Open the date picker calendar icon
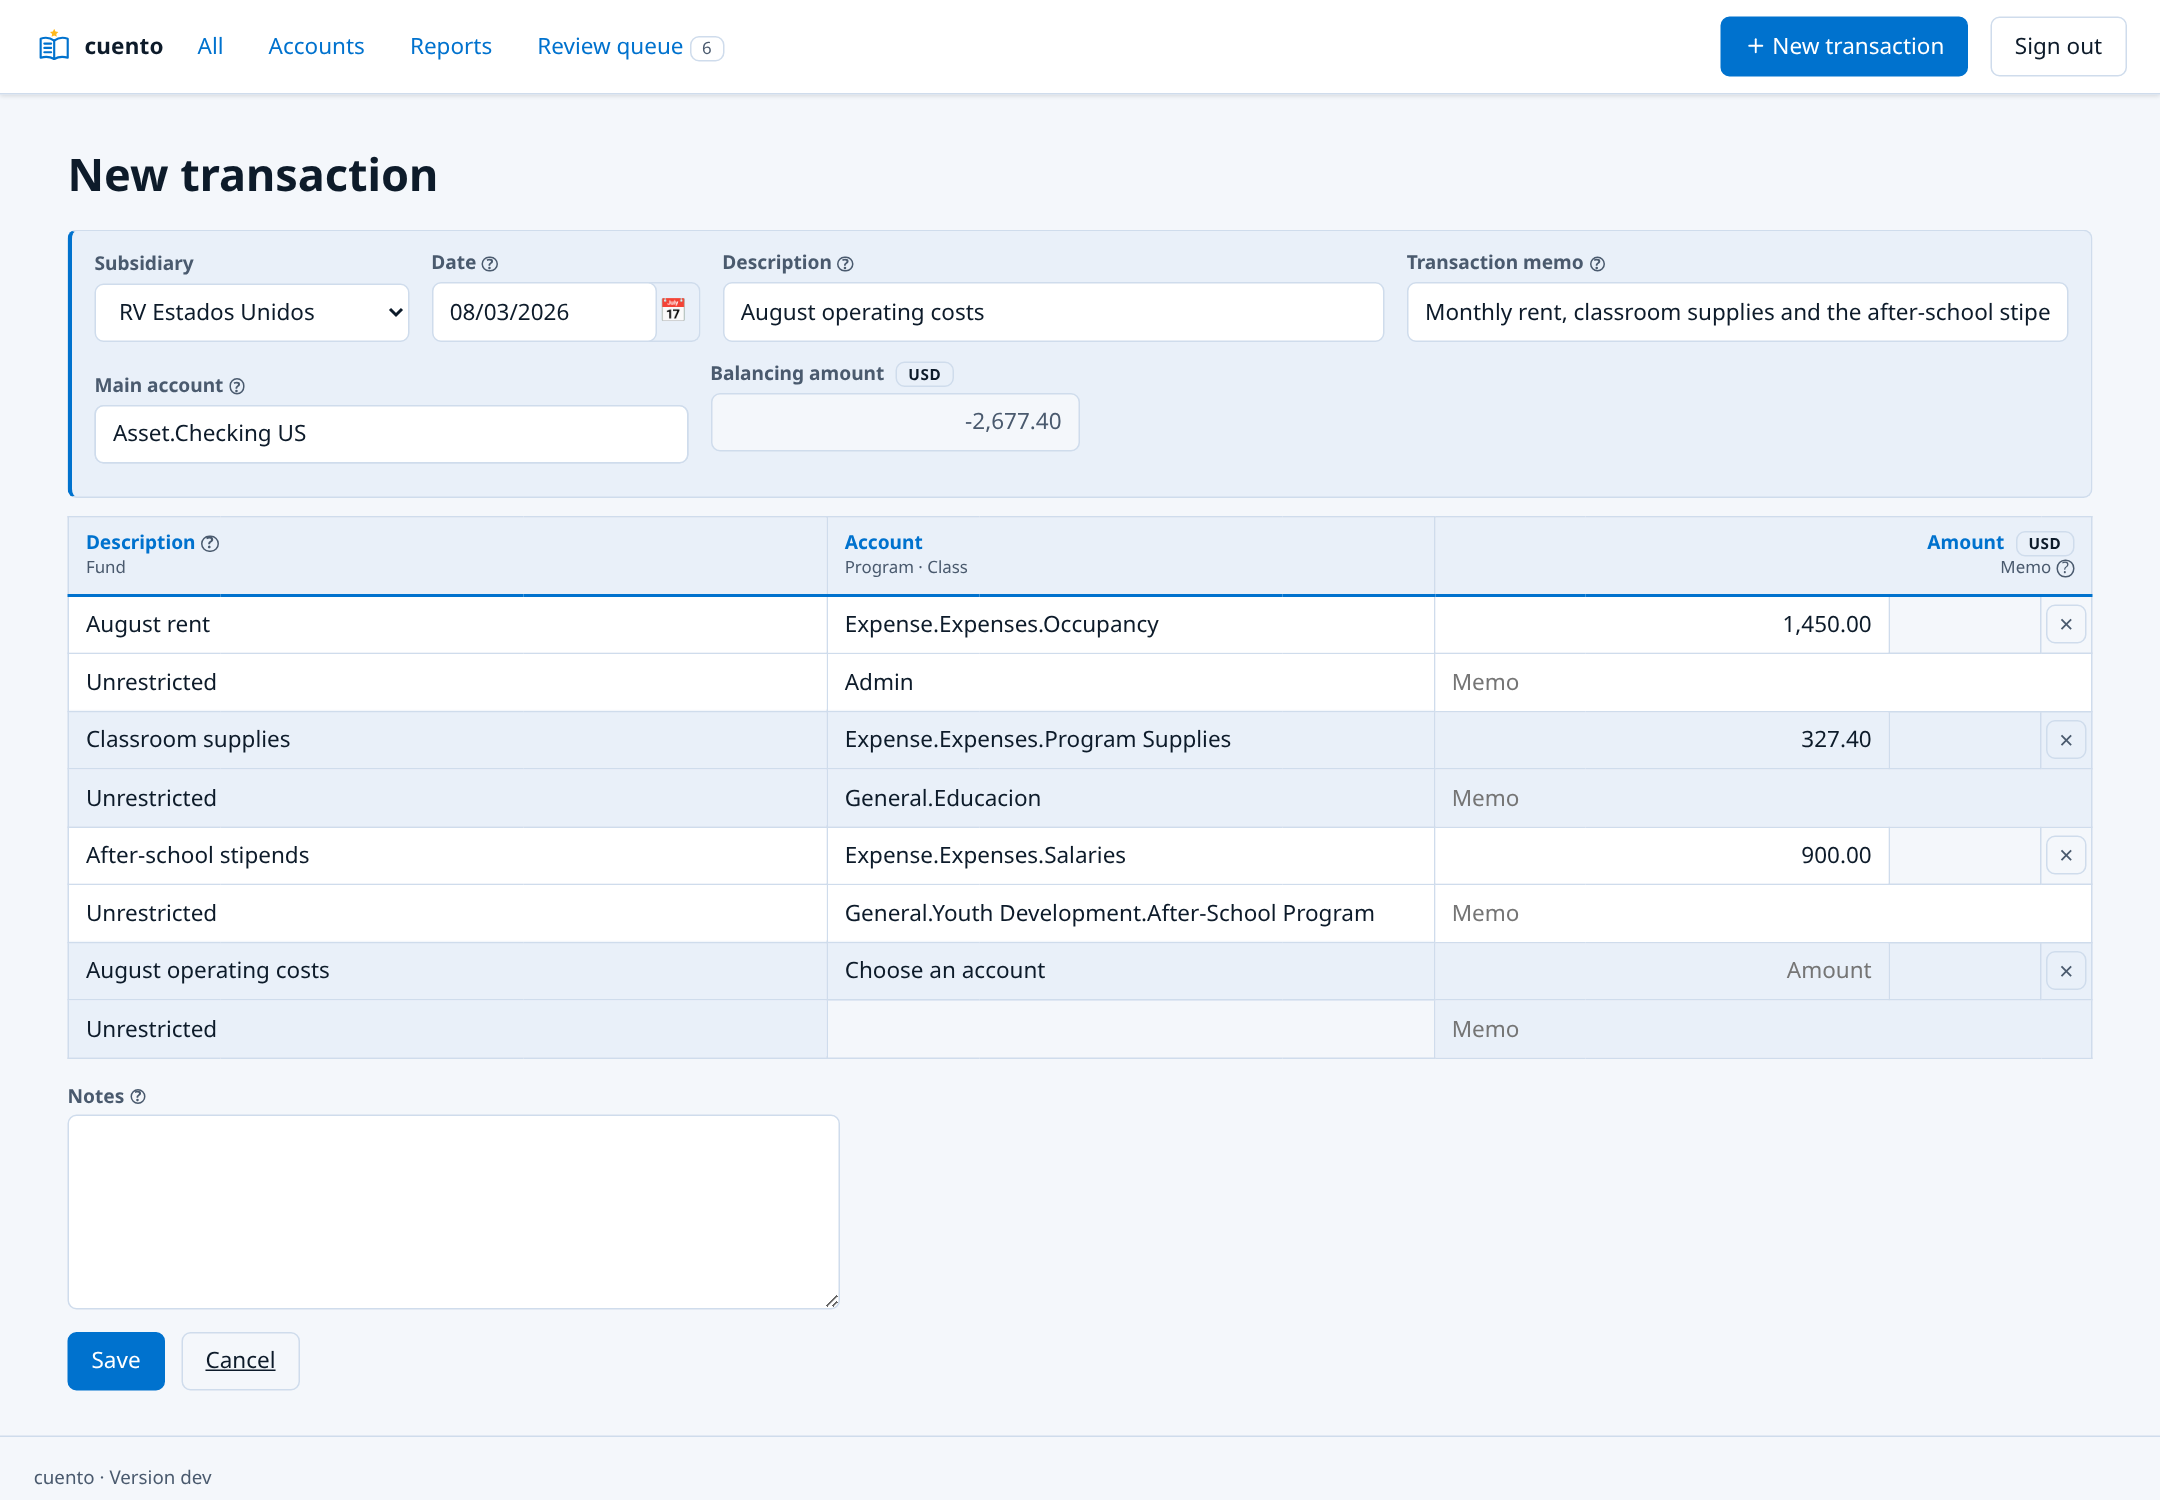Screen dimensions: 2160x1500 click(674, 311)
